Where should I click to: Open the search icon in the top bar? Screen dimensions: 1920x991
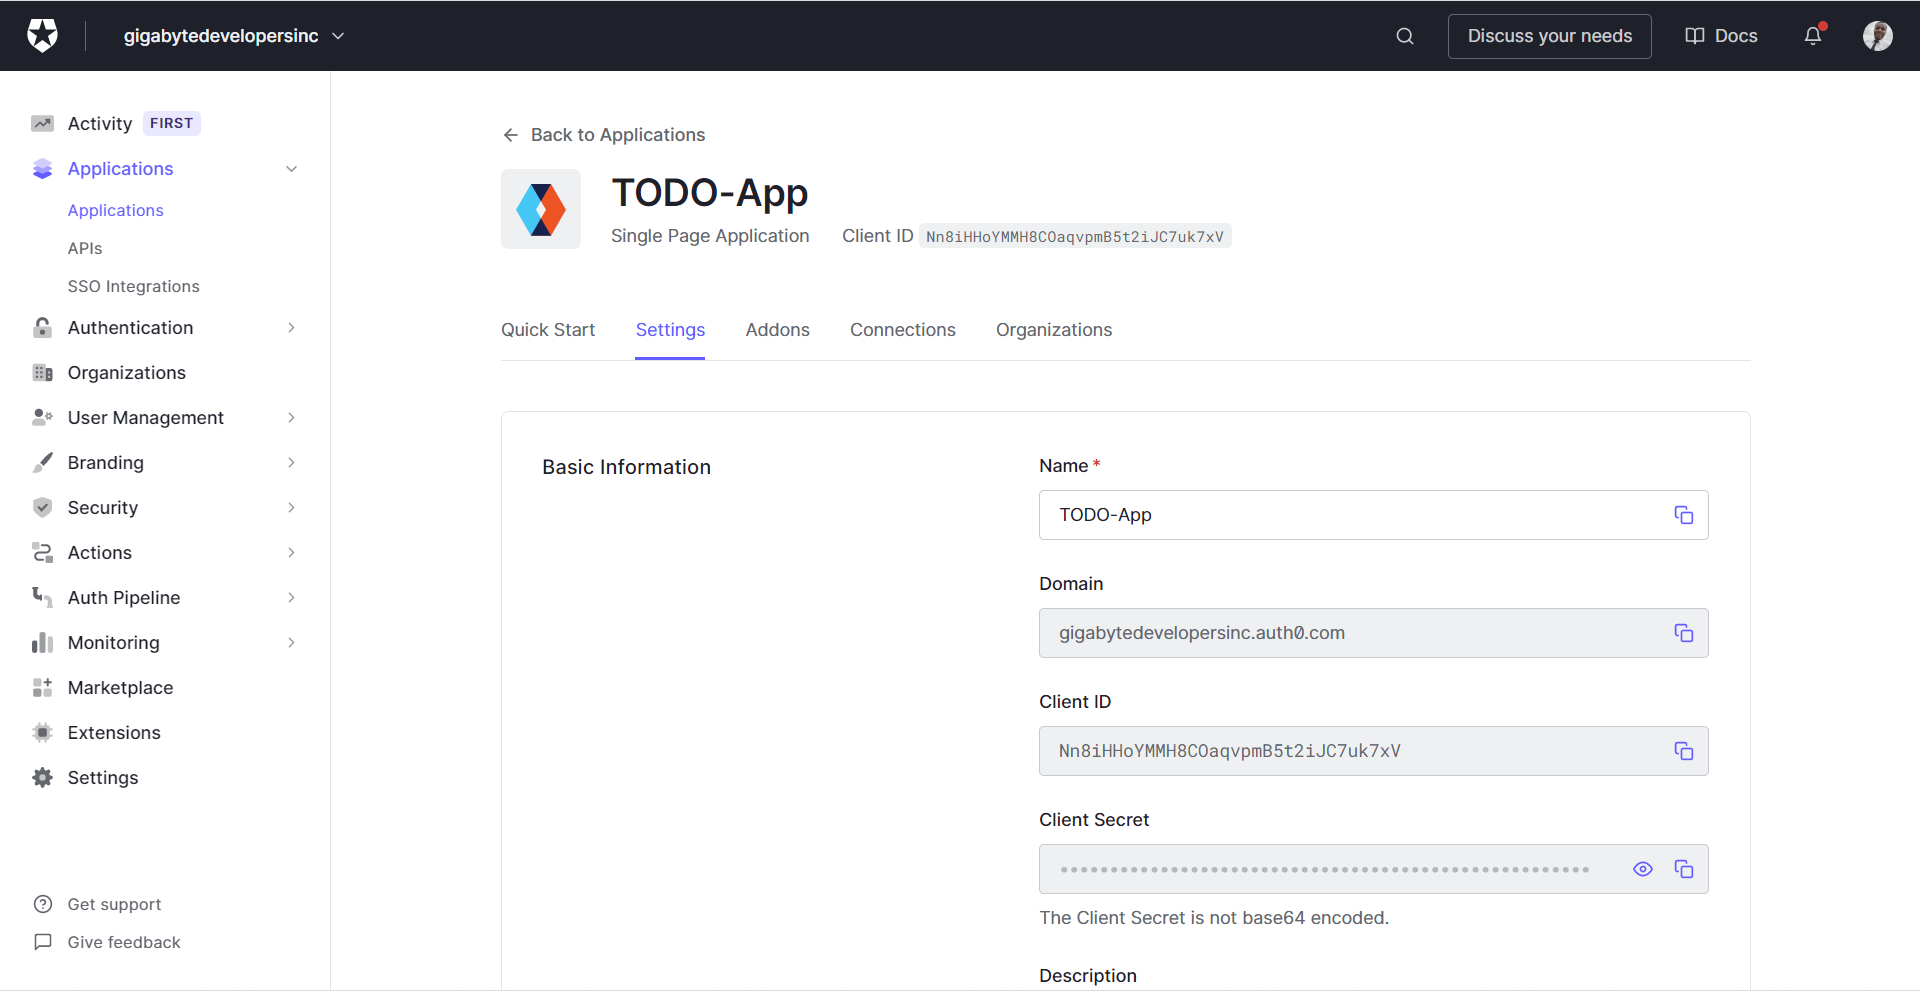(x=1405, y=36)
